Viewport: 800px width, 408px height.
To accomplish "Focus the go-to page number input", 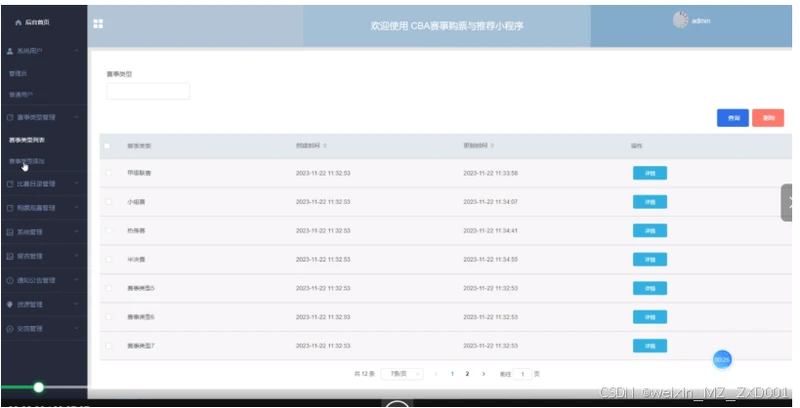I will pos(522,374).
